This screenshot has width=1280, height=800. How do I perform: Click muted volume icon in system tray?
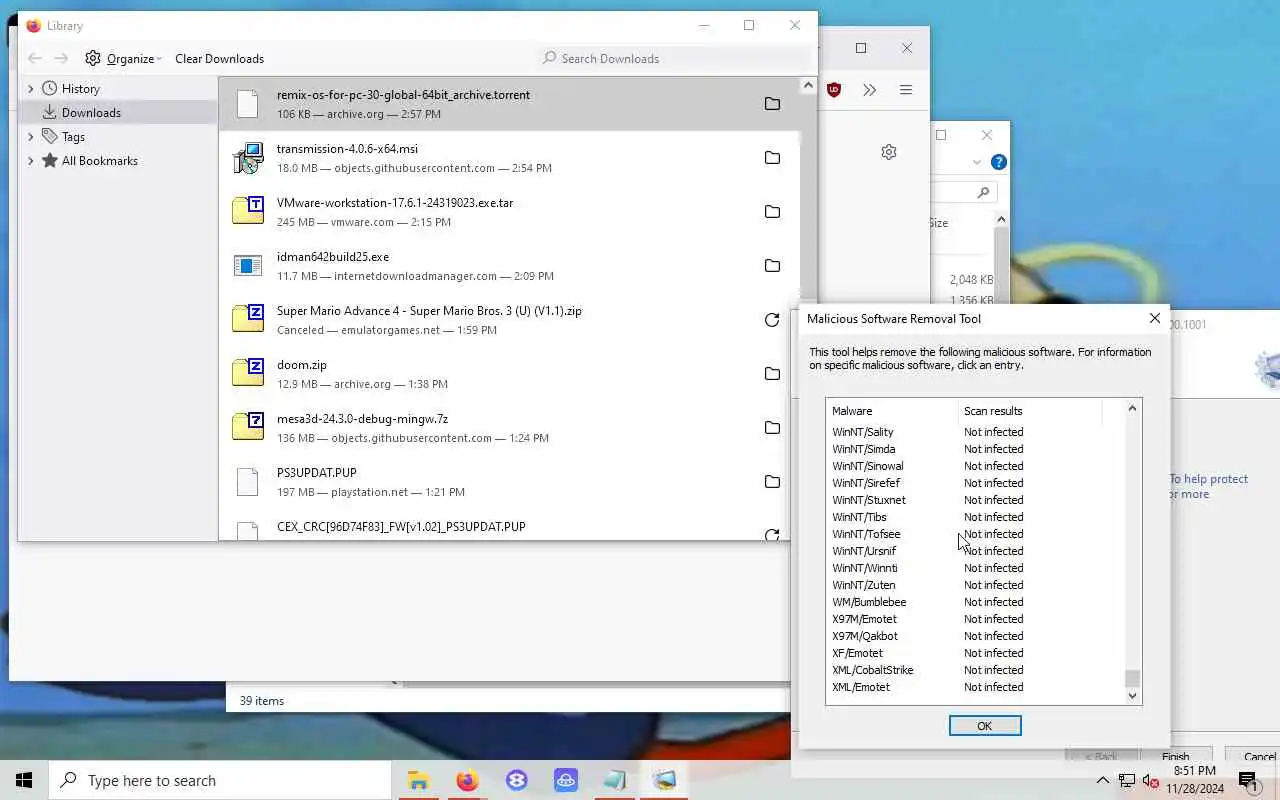click(x=1150, y=780)
